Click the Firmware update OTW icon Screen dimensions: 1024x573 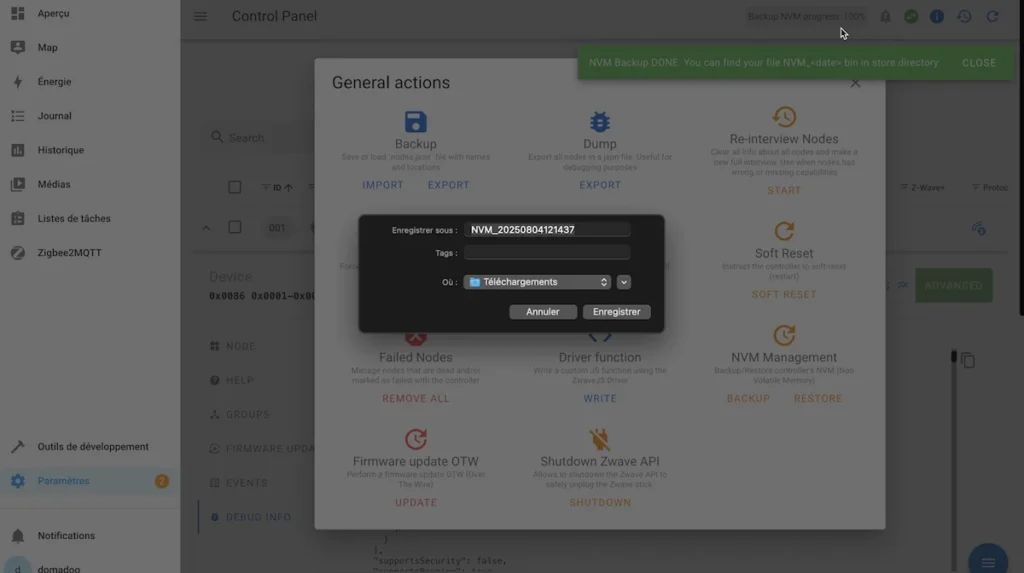[415, 439]
